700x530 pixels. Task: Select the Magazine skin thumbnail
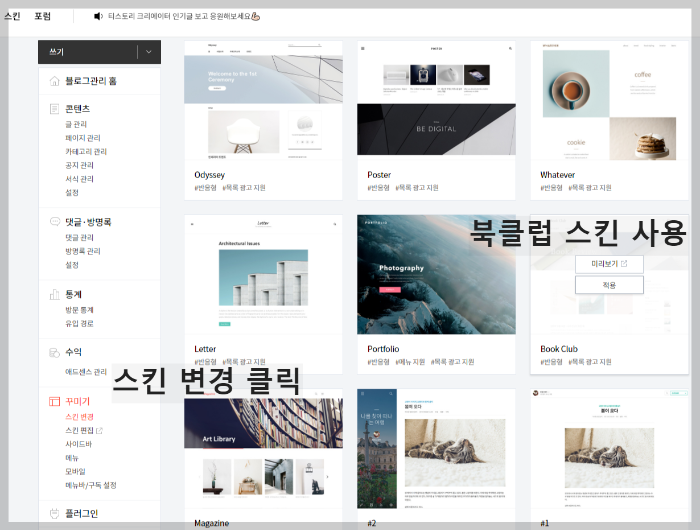[x=263, y=449]
